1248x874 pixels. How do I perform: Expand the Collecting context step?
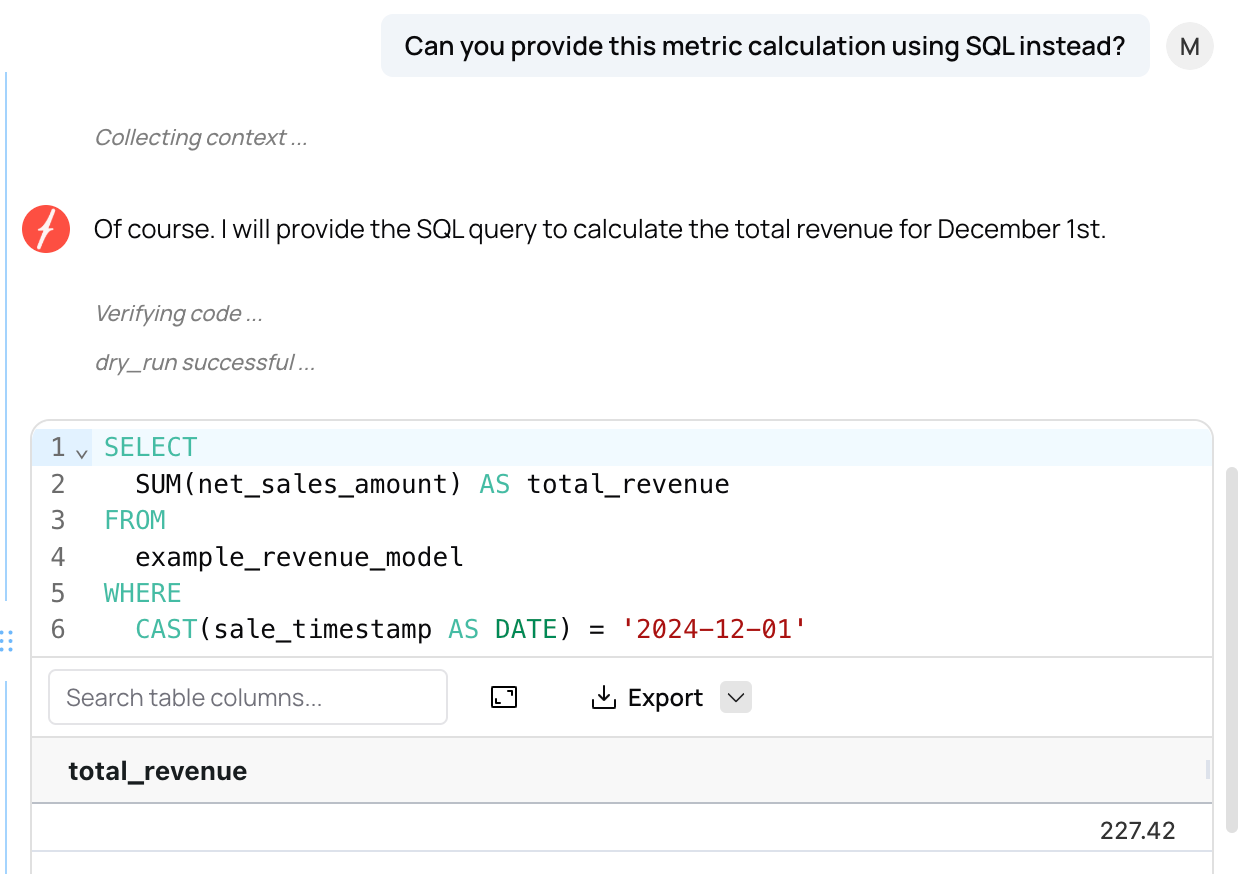coord(201,138)
